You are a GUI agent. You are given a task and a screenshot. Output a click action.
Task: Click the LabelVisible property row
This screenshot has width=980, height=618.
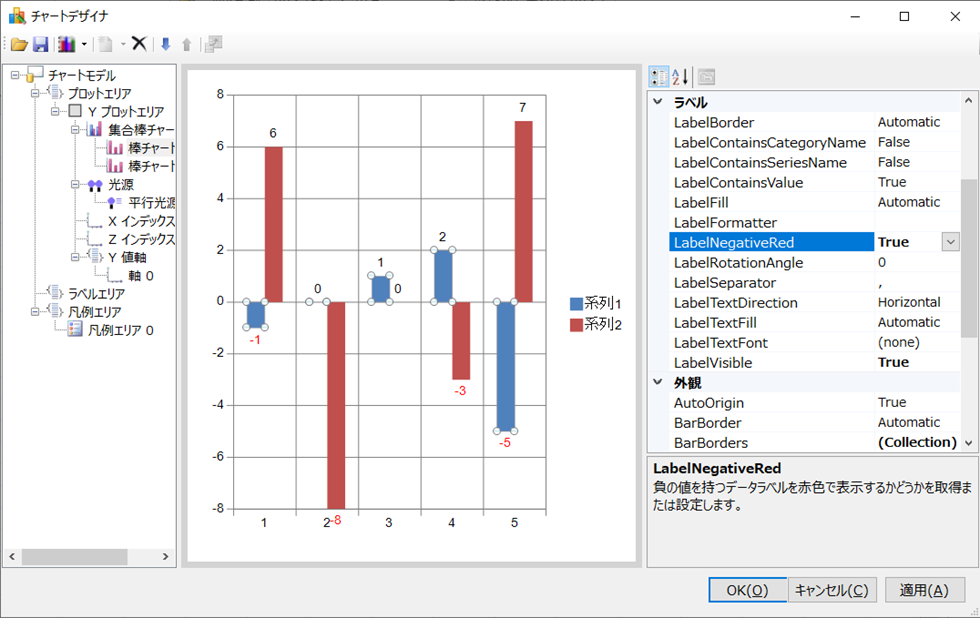pos(713,362)
